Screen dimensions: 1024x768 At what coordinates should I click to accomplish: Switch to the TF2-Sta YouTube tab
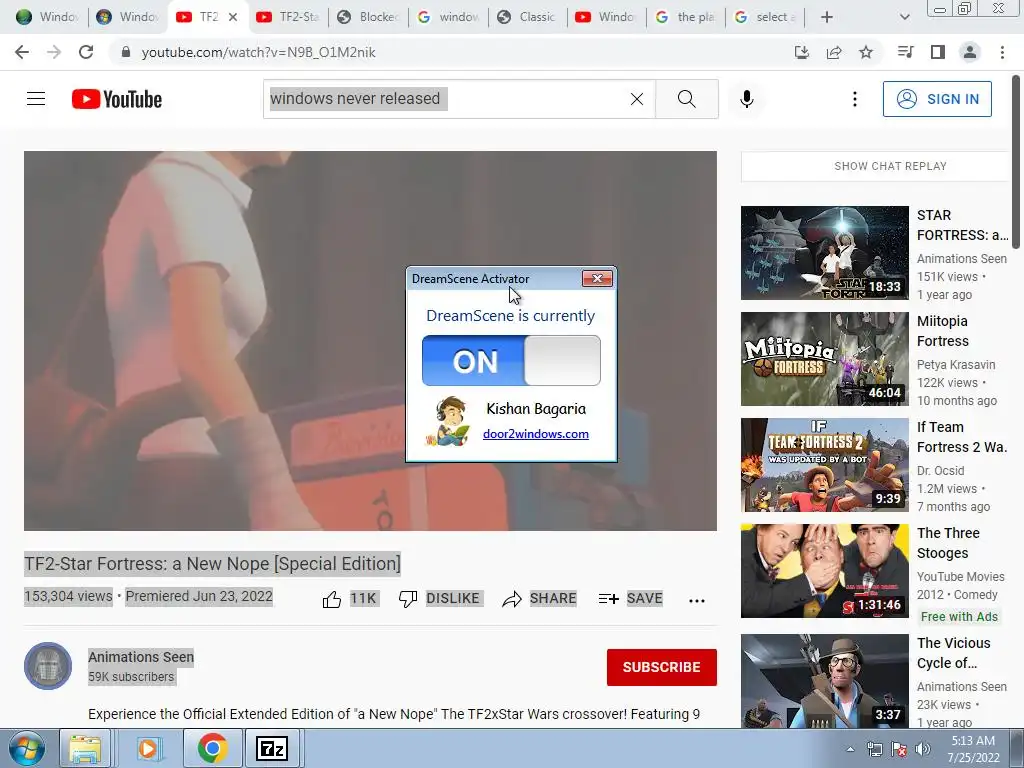pyautogui.click(x=289, y=17)
